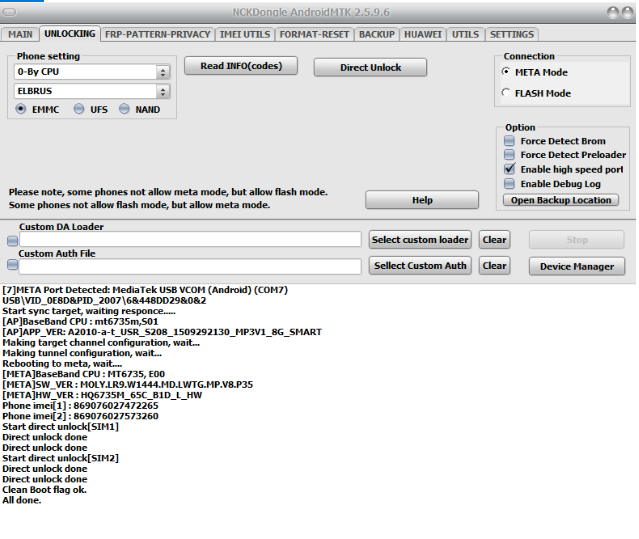Image resolution: width=639 pixels, height=539 pixels.
Task: Clear the Custom DA Loader path
Action: coord(494,240)
